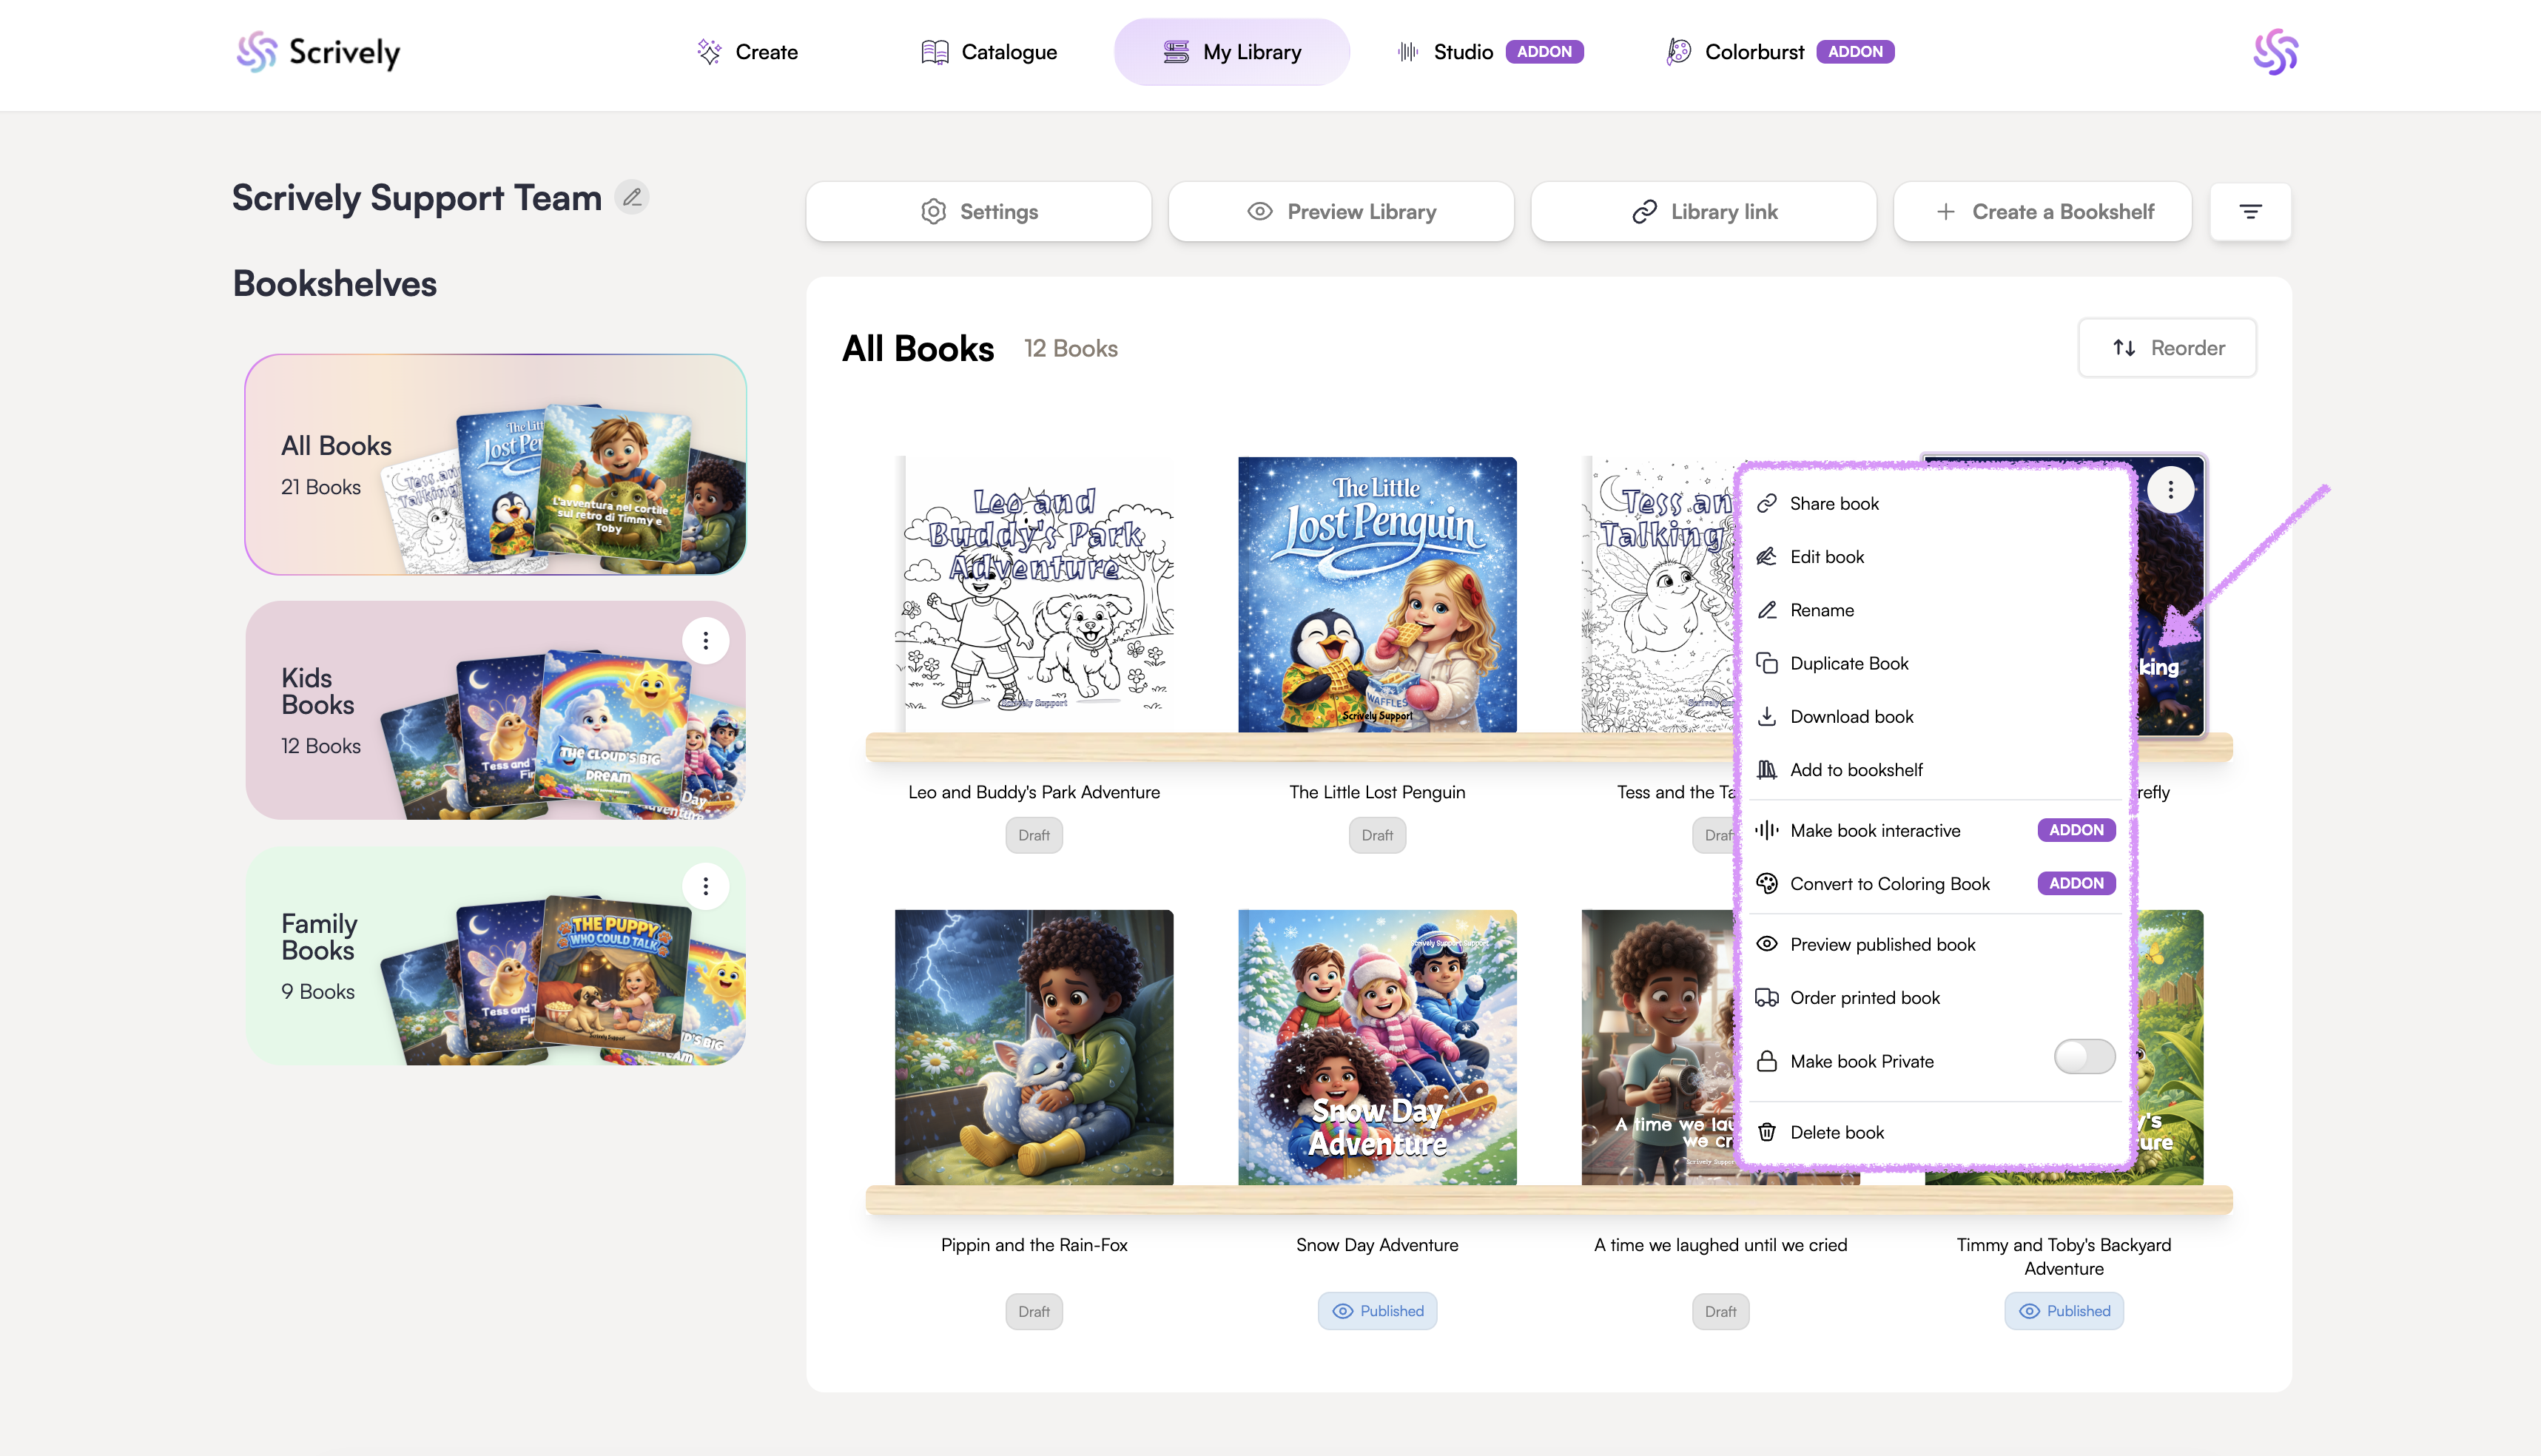Open the filter icon button

2250,211
